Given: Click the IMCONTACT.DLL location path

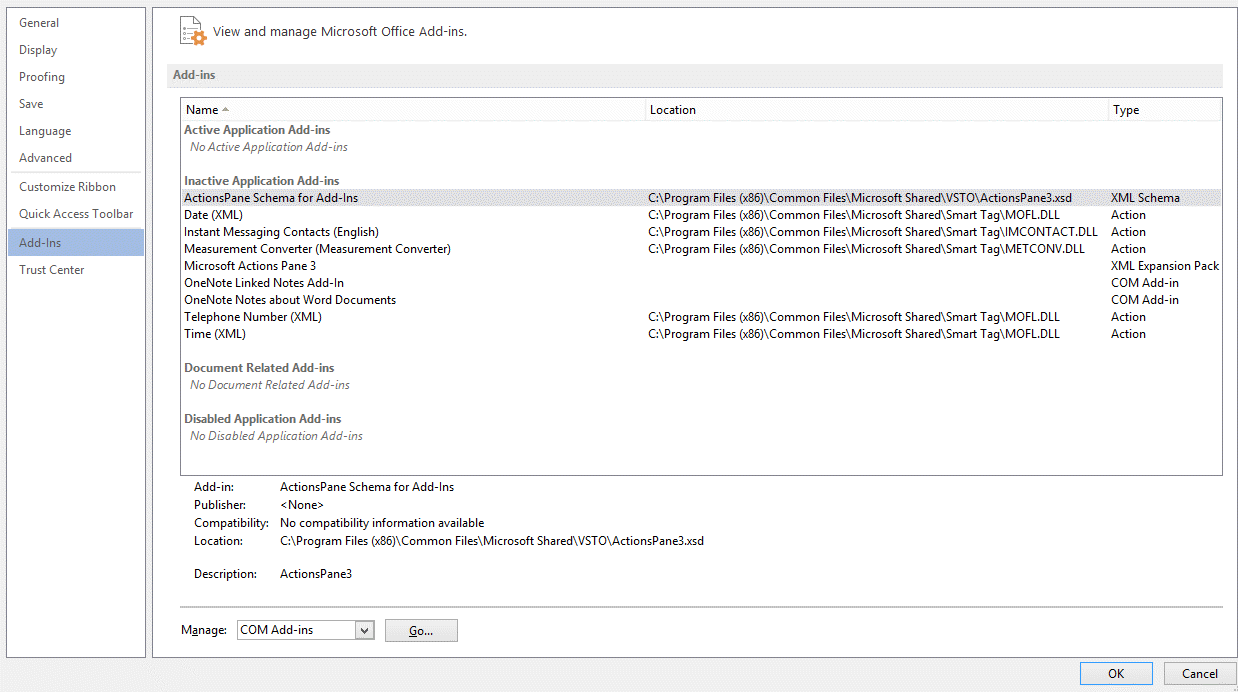Looking at the screenshot, I should click(873, 232).
